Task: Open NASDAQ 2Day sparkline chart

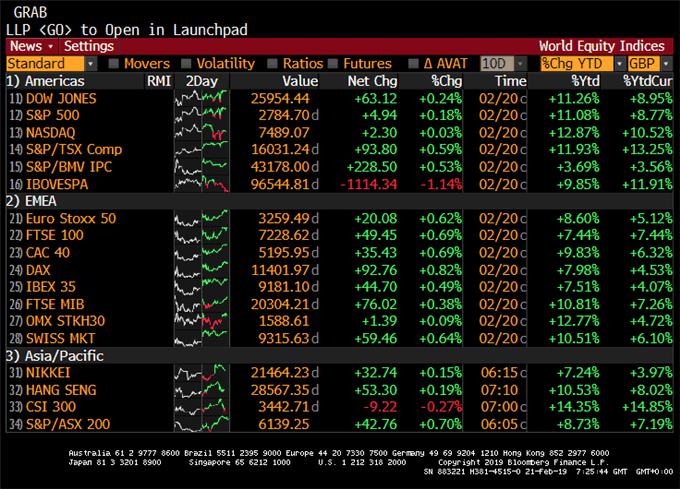Action: click(x=202, y=133)
